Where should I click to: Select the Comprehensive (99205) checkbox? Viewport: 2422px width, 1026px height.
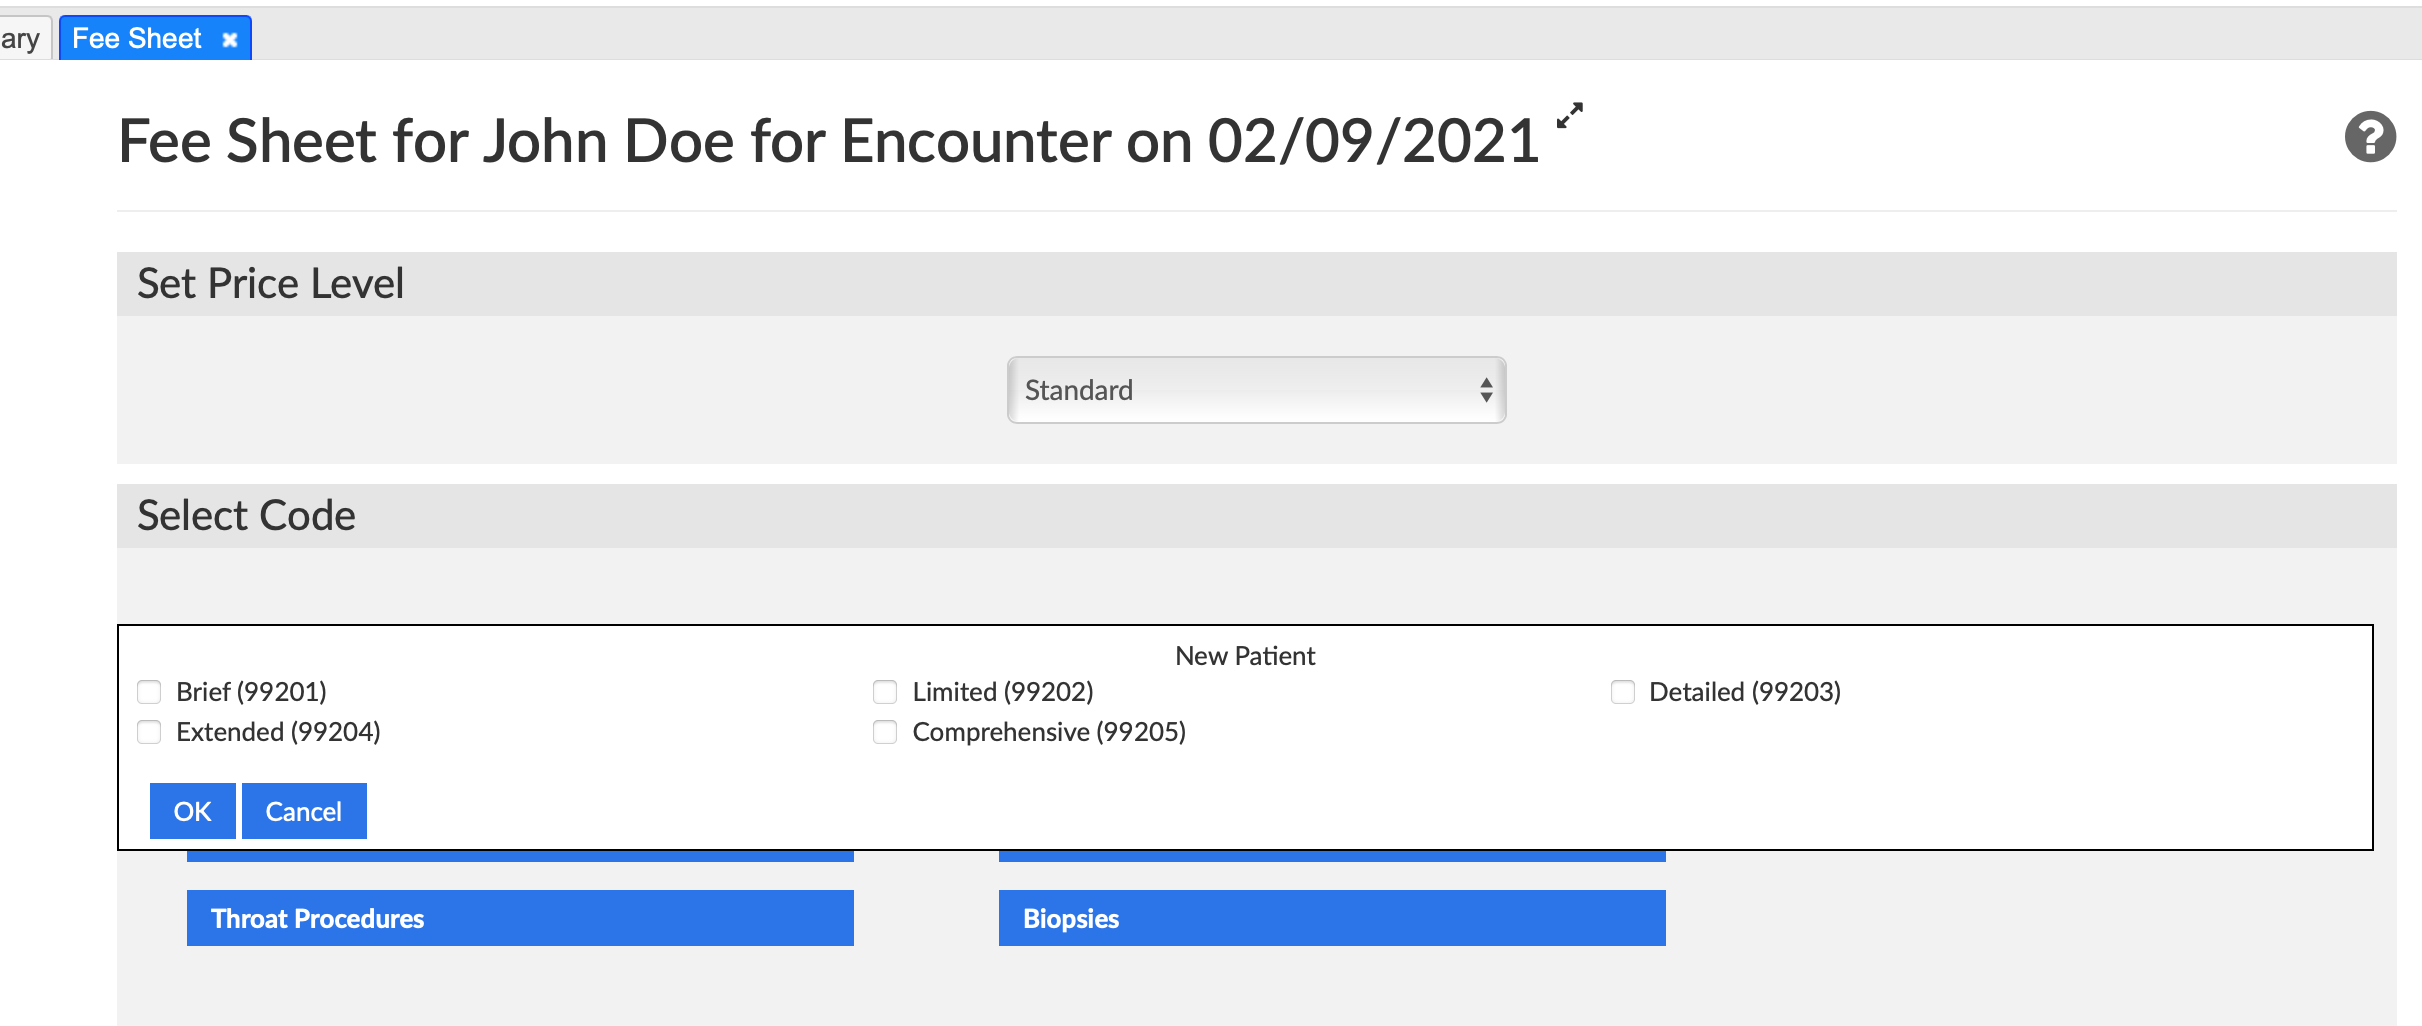coord(885,732)
